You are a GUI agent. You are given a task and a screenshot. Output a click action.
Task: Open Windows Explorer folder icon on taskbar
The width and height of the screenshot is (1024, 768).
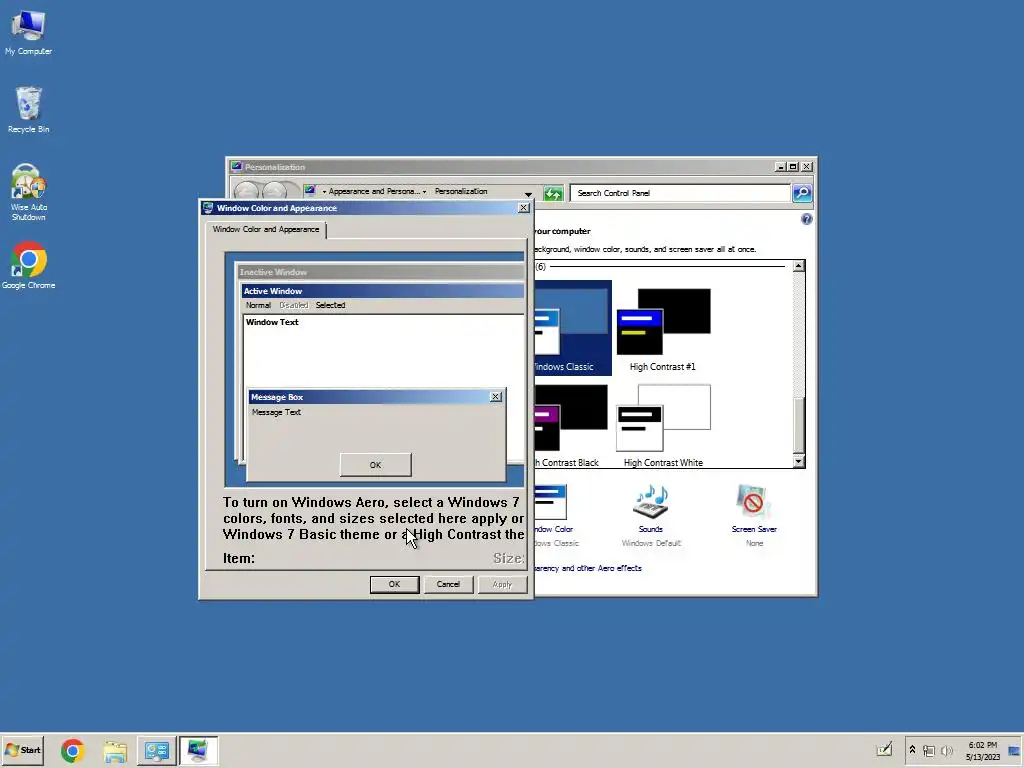[x=115, y=750]
